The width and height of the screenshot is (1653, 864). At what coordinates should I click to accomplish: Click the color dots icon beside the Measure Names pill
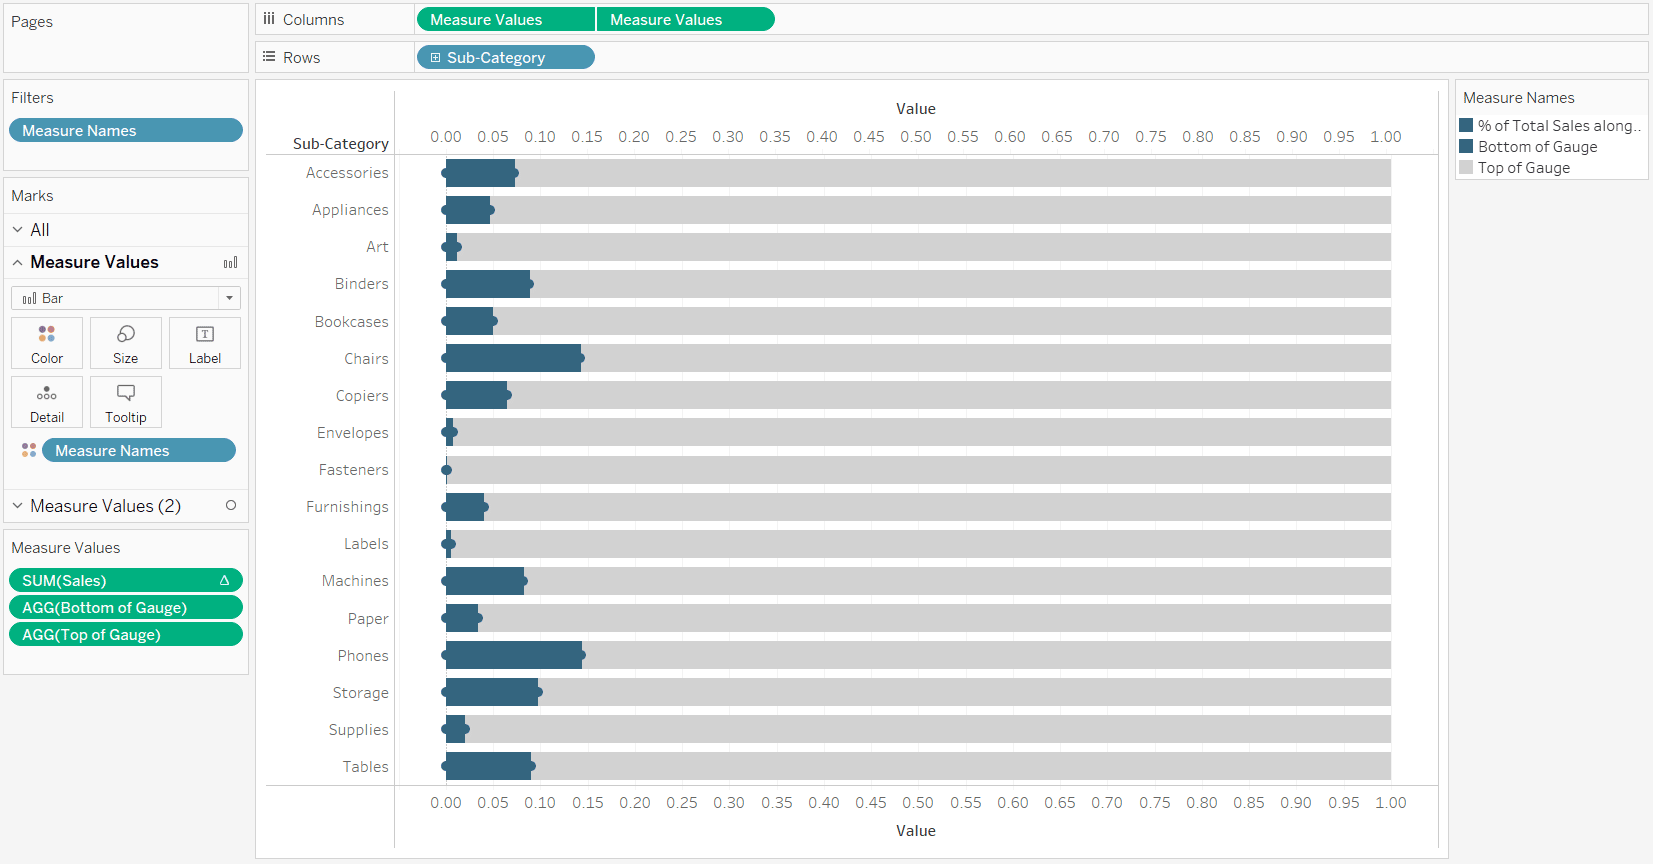[28, 450]
